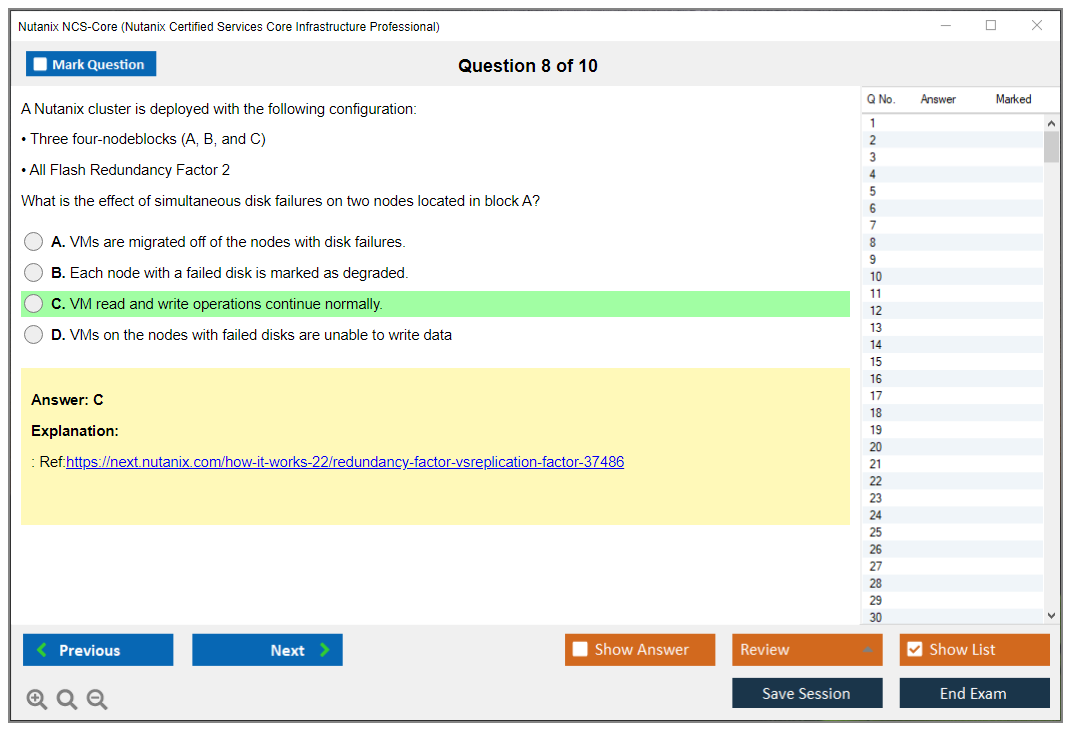Click the reset zoom magnifier icon

67,700
